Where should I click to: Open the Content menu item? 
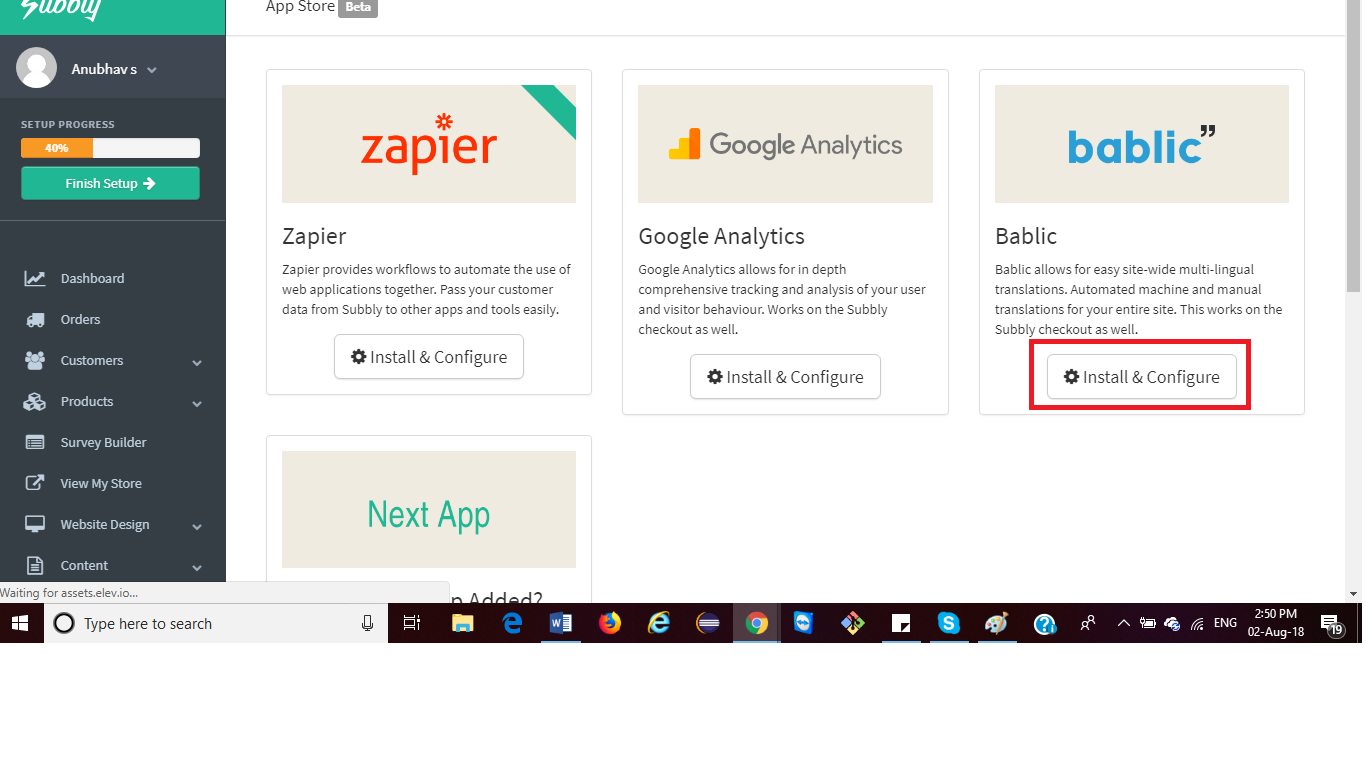point(84,566)
